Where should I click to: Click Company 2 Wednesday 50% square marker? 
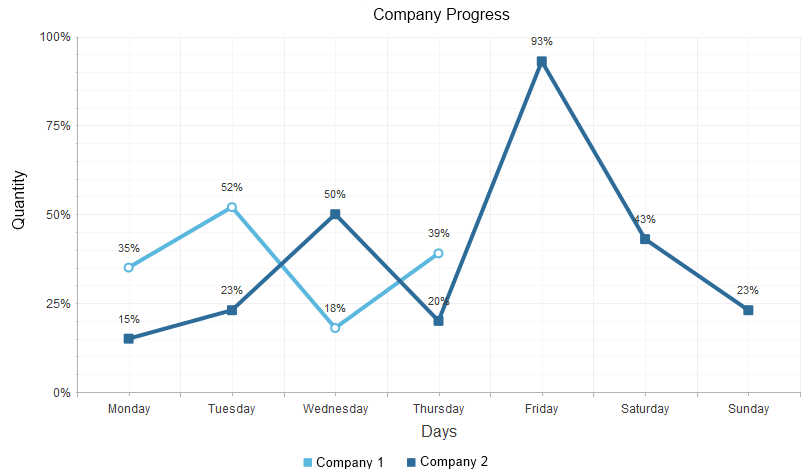click(335, 214)
